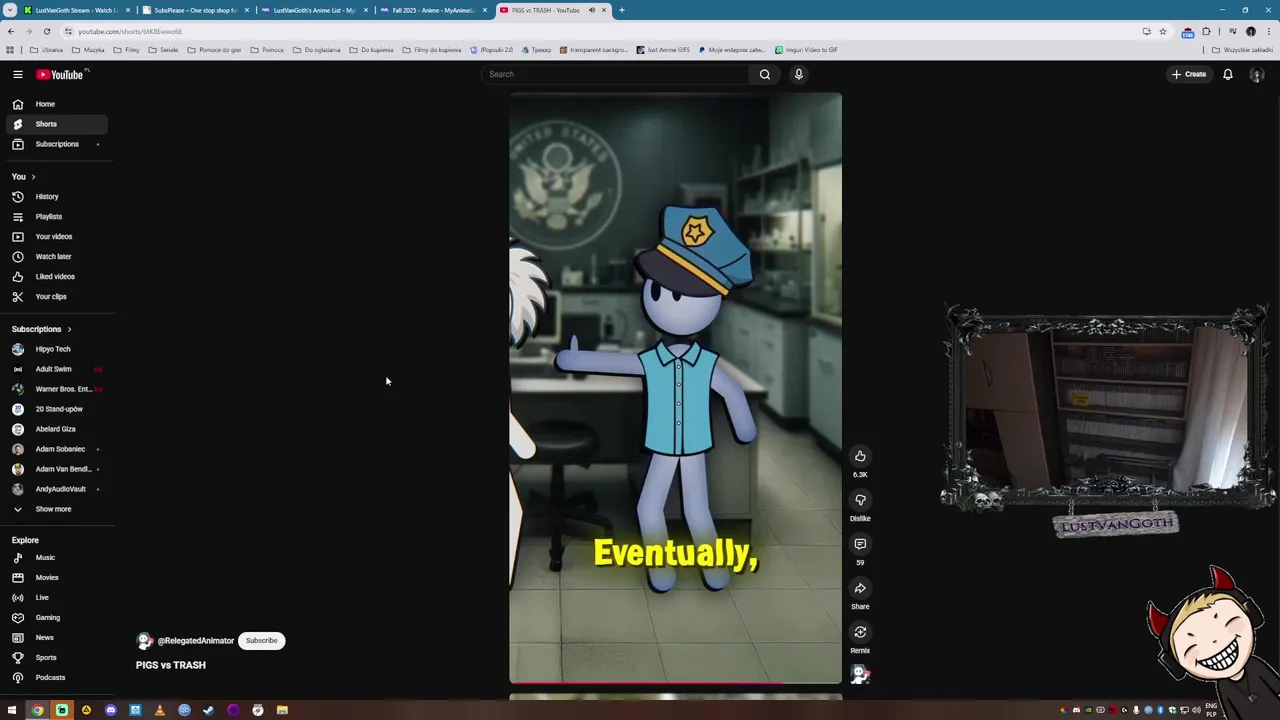Dislike the short
The height and width of the screenshot is (720, 1280).
pos(860,500)
